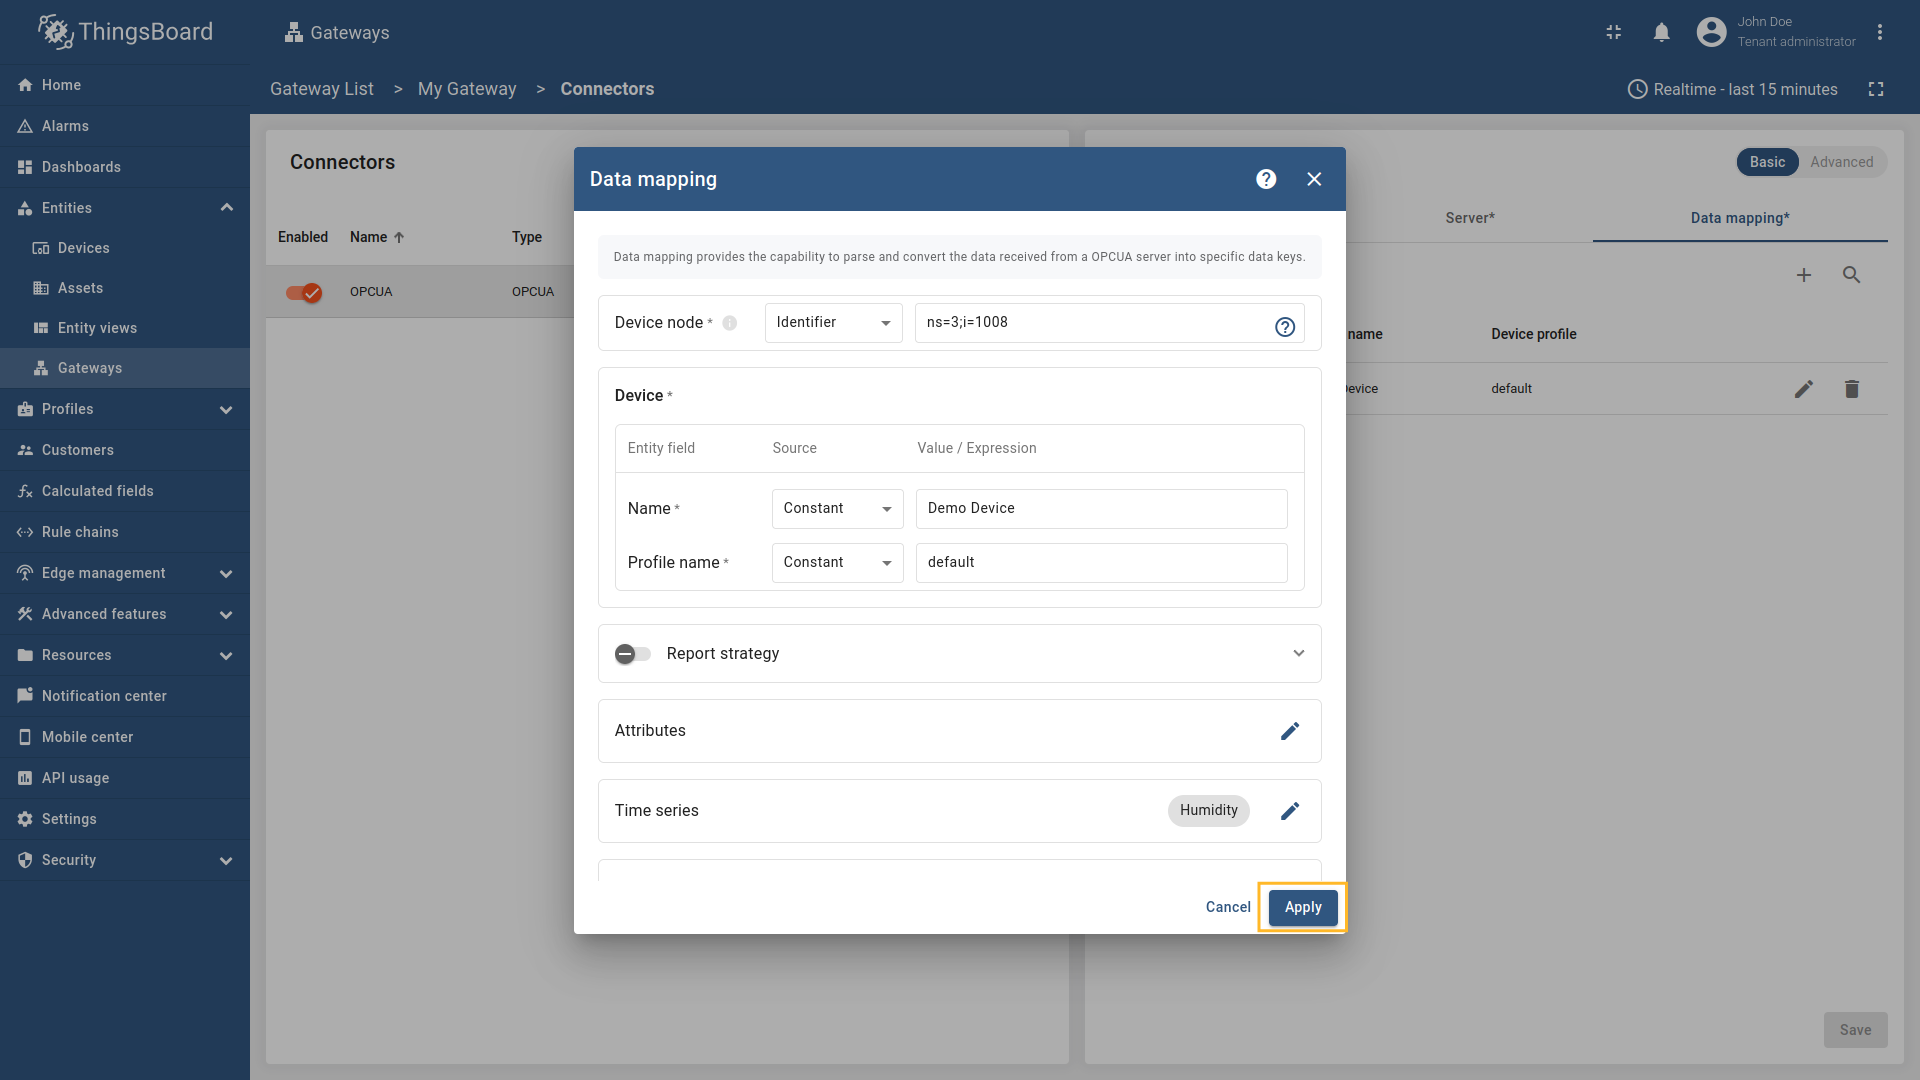Screen dimensions: 1920x1080
Task: Add a new data mapping with the plus icon
Action: click(1804, 275)
